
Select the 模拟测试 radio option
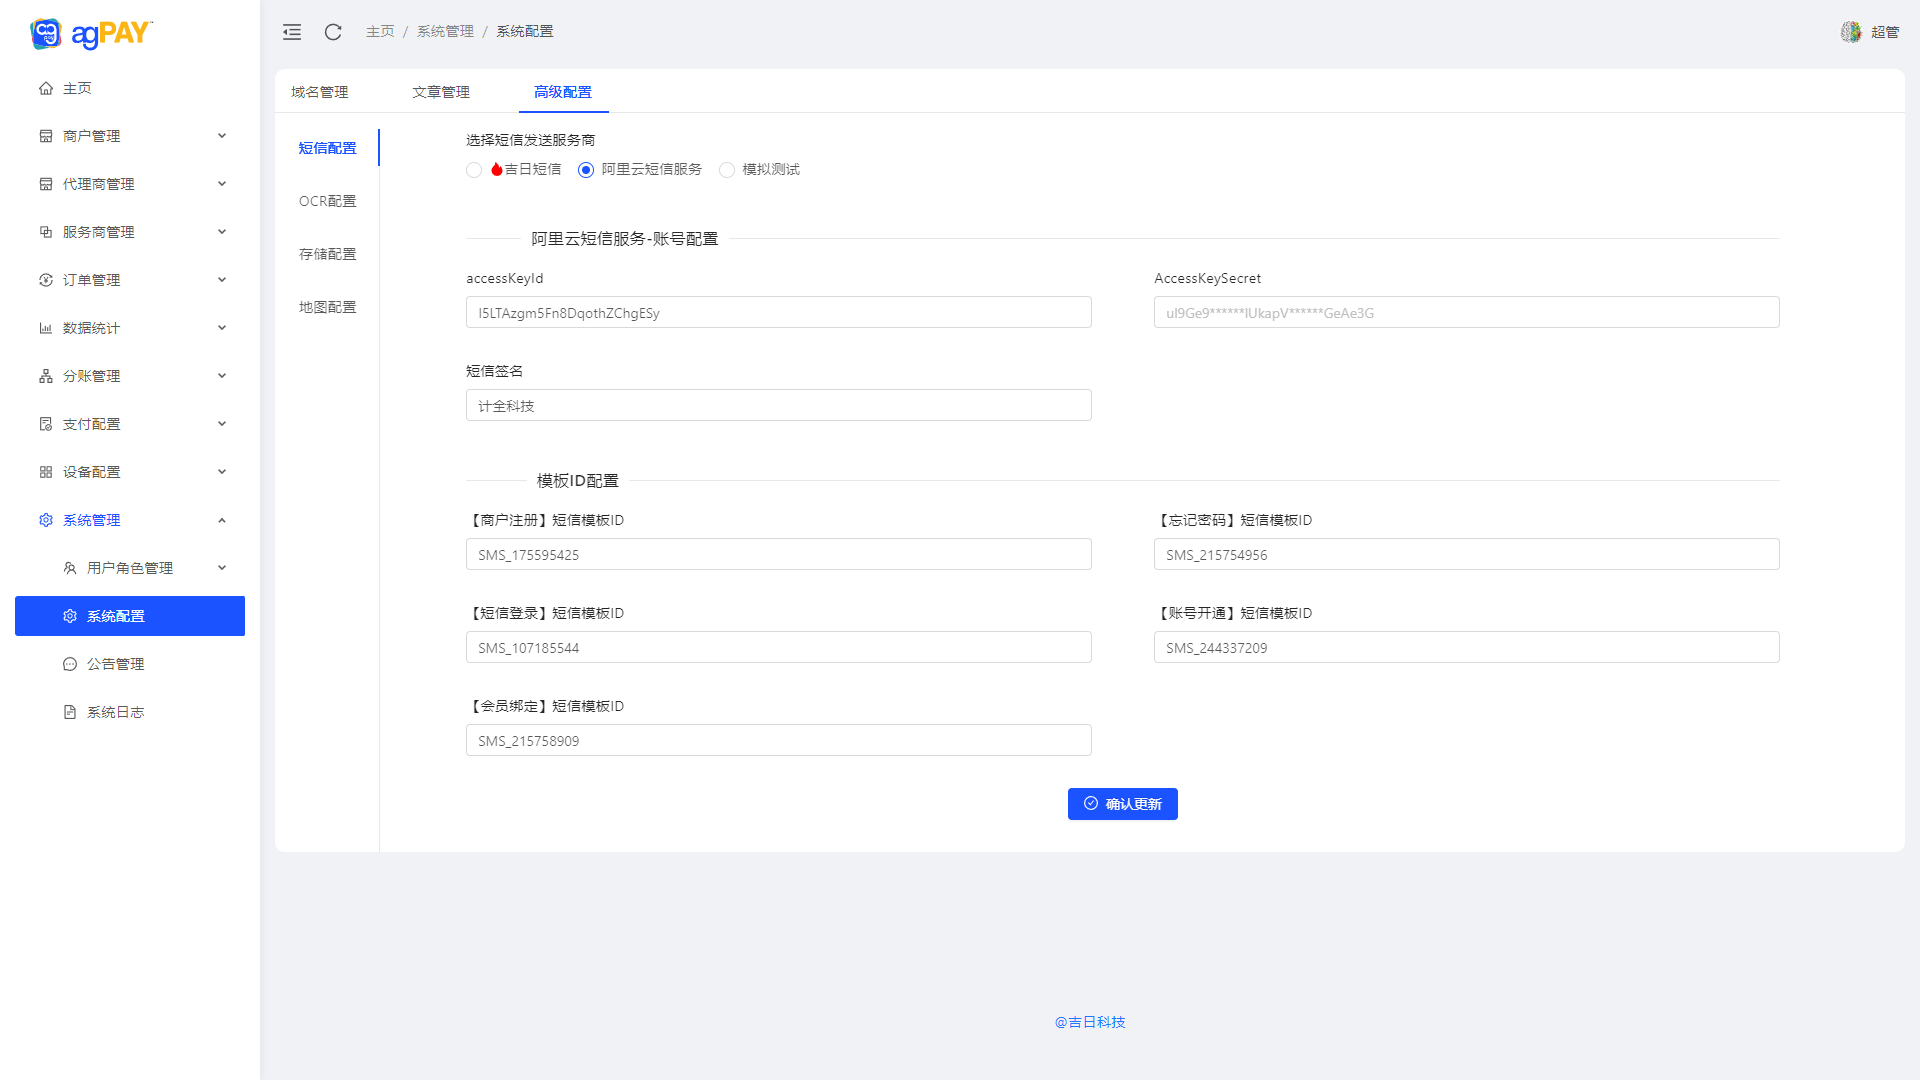coord(727,170)
